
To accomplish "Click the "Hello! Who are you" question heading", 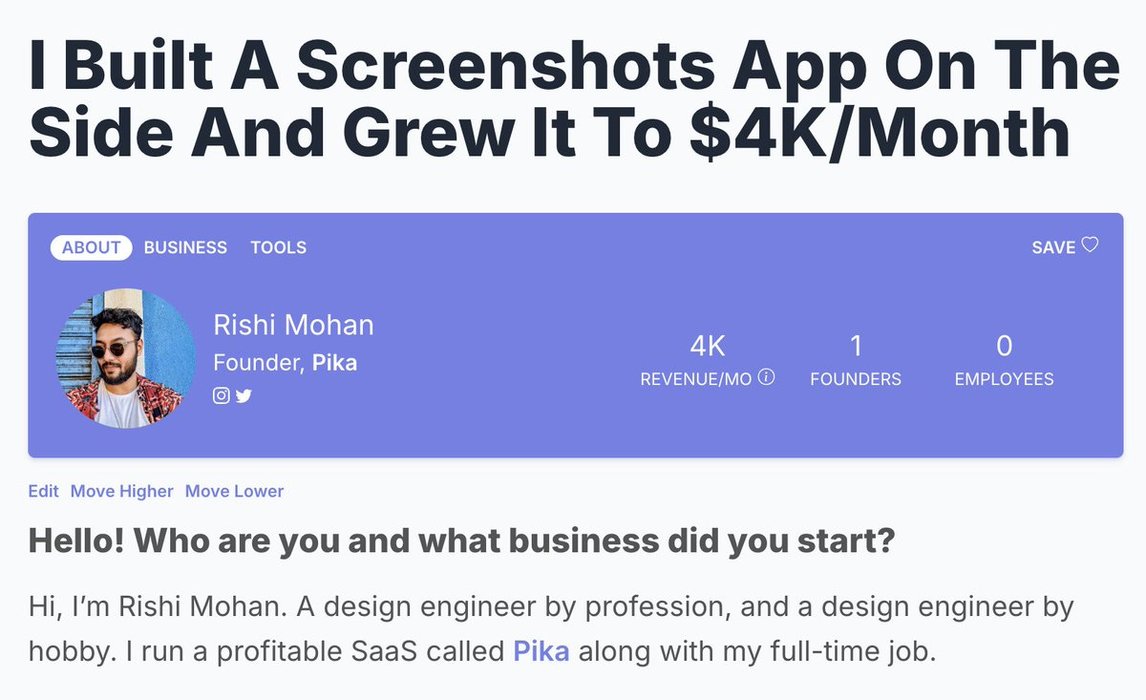I will pyautogui.click(x=461, y=541).
